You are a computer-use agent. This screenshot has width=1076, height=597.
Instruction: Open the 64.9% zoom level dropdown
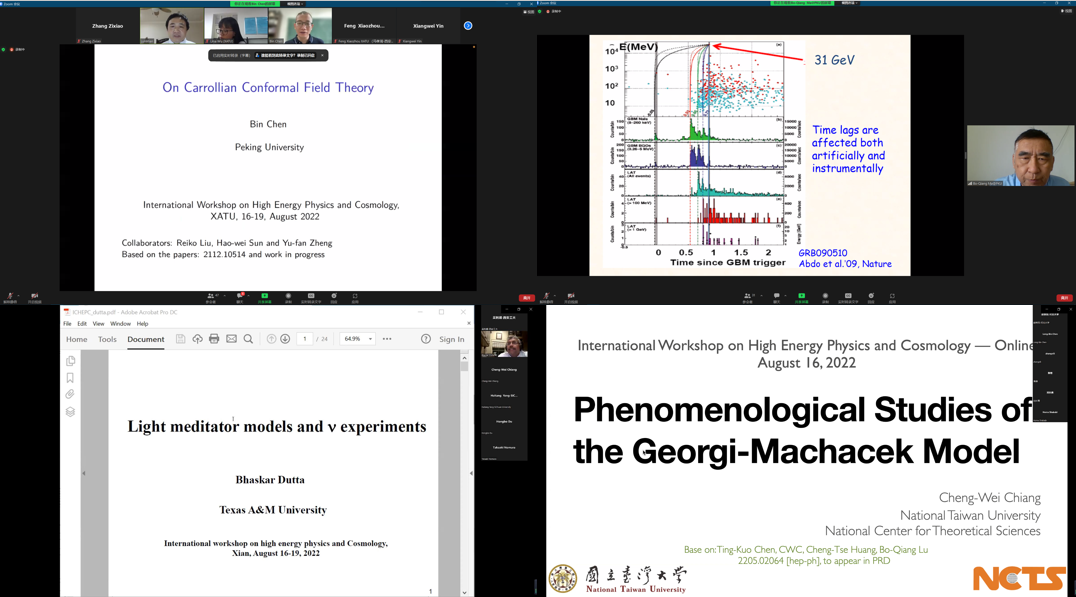coord(358,339)
